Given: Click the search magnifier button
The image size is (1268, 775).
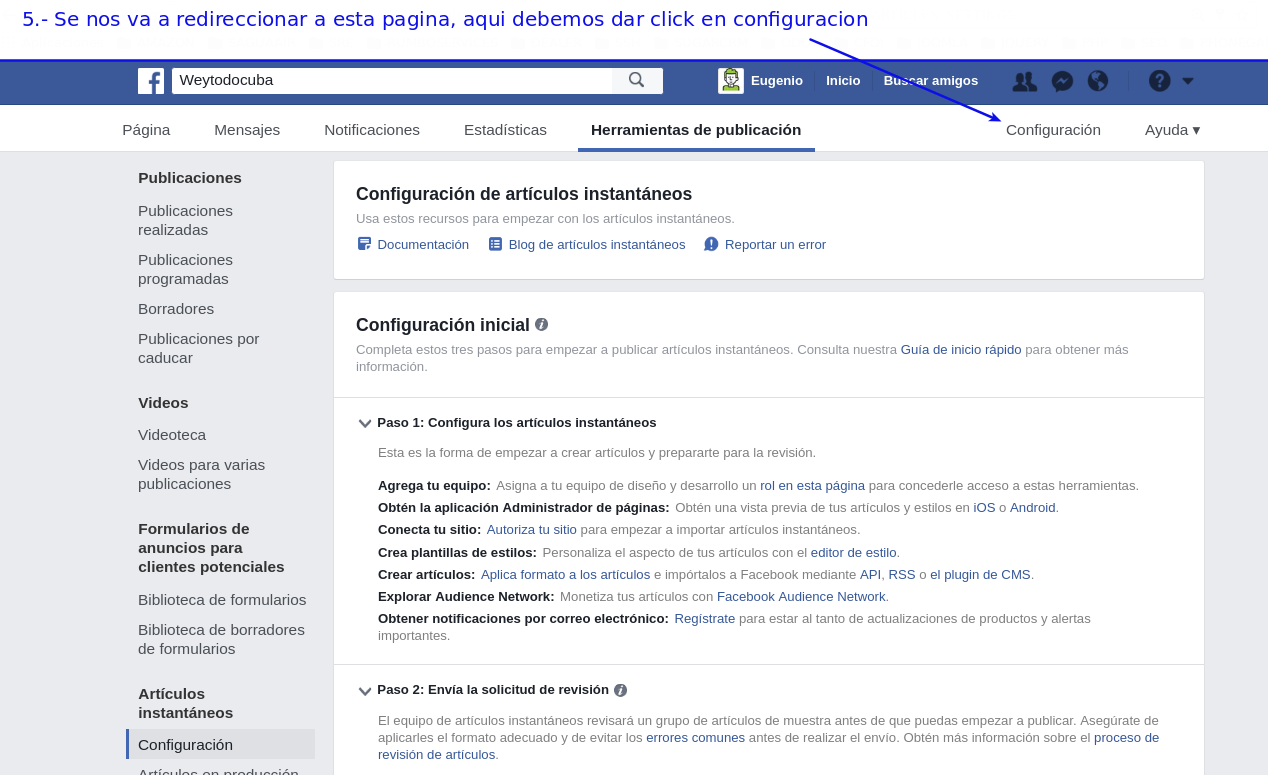Looking at the screenshot, I should [637, 81].
